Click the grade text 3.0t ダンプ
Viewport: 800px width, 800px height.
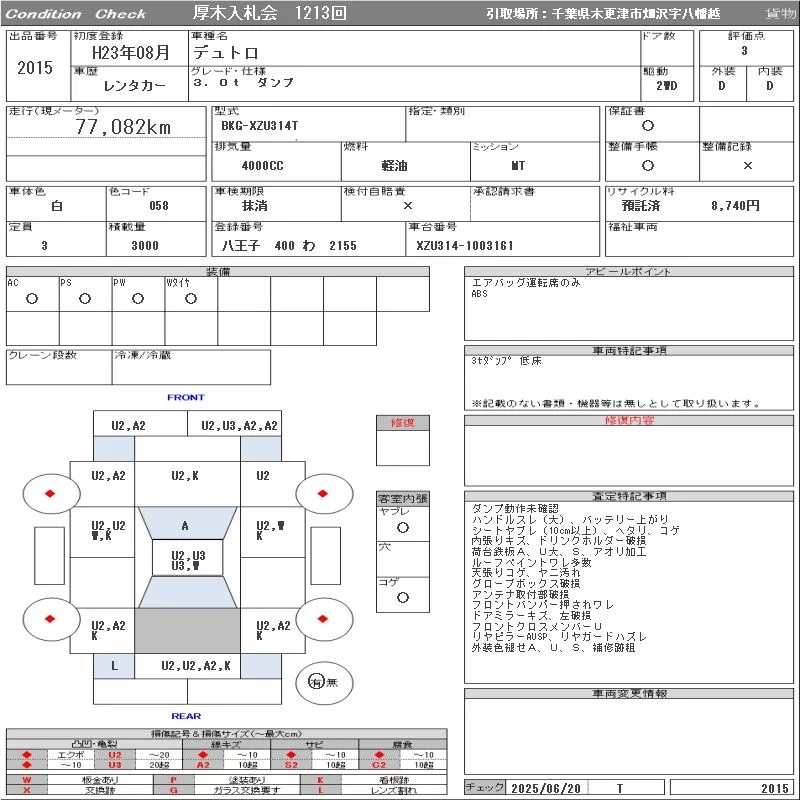[x=243, y=82]
